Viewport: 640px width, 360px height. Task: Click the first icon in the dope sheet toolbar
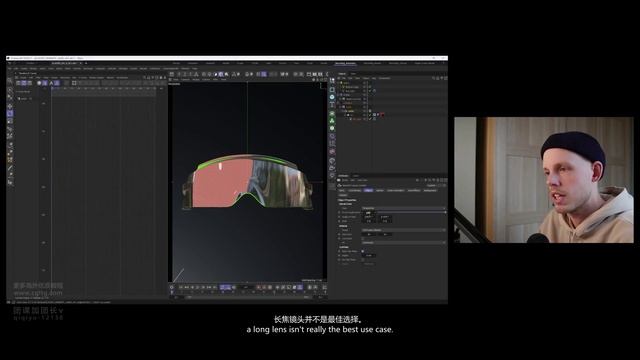point(18,83)
